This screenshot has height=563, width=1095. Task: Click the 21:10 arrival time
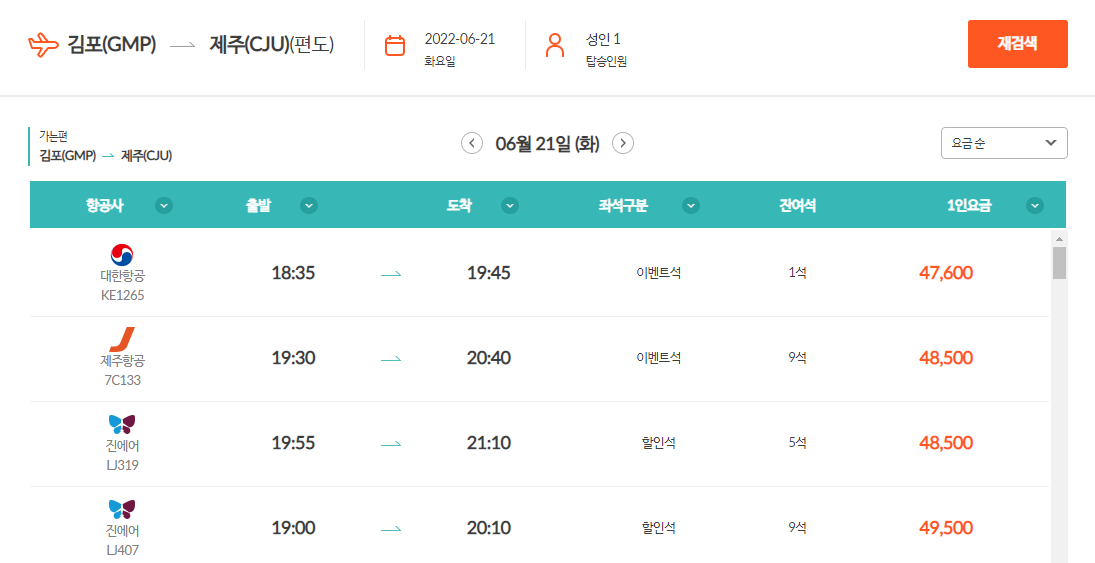(489, 443)
